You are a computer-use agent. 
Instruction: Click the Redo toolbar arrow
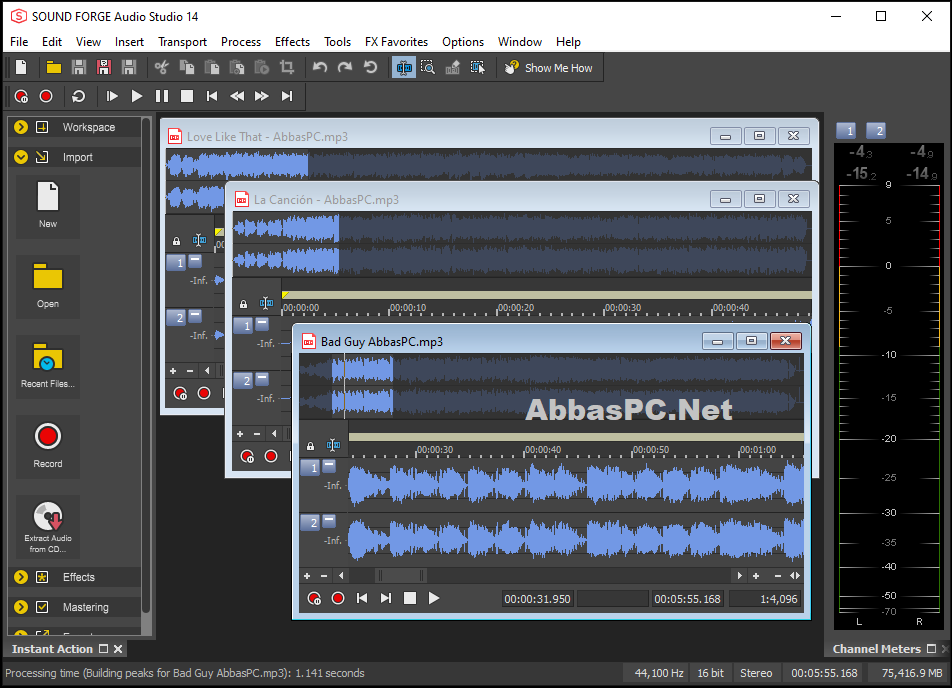tap(345, 67)
